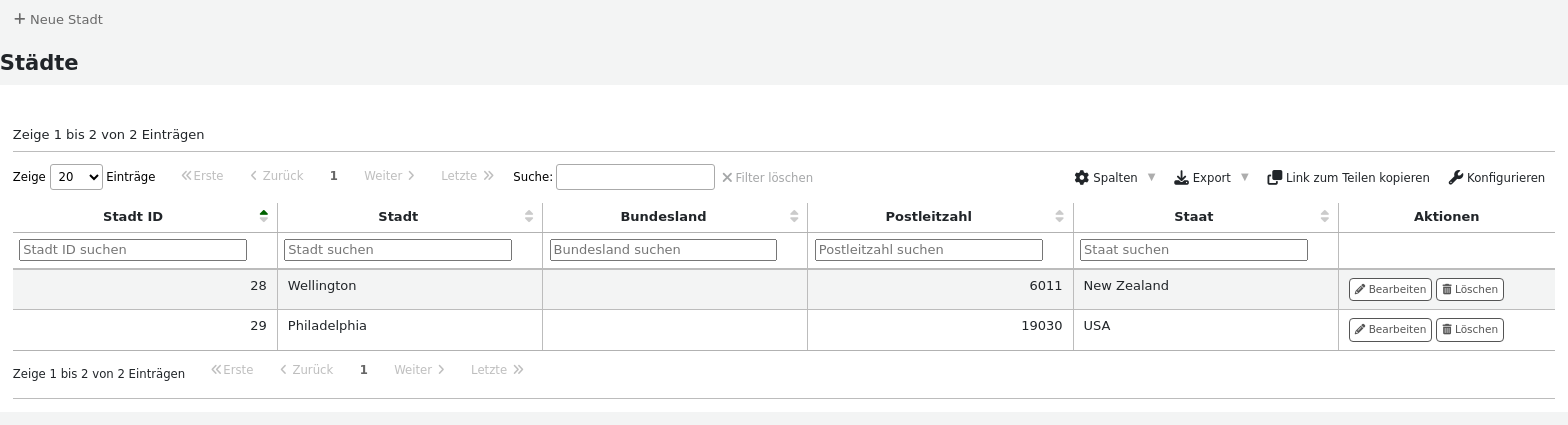Click the top Weiter pagination link
This screenshot has width=1568, height=425.
pos(388,176)
